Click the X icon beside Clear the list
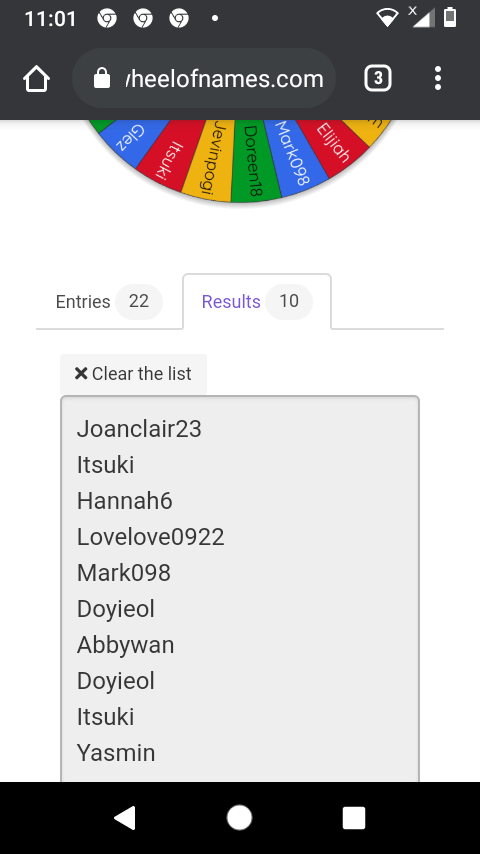 [81, 374]
